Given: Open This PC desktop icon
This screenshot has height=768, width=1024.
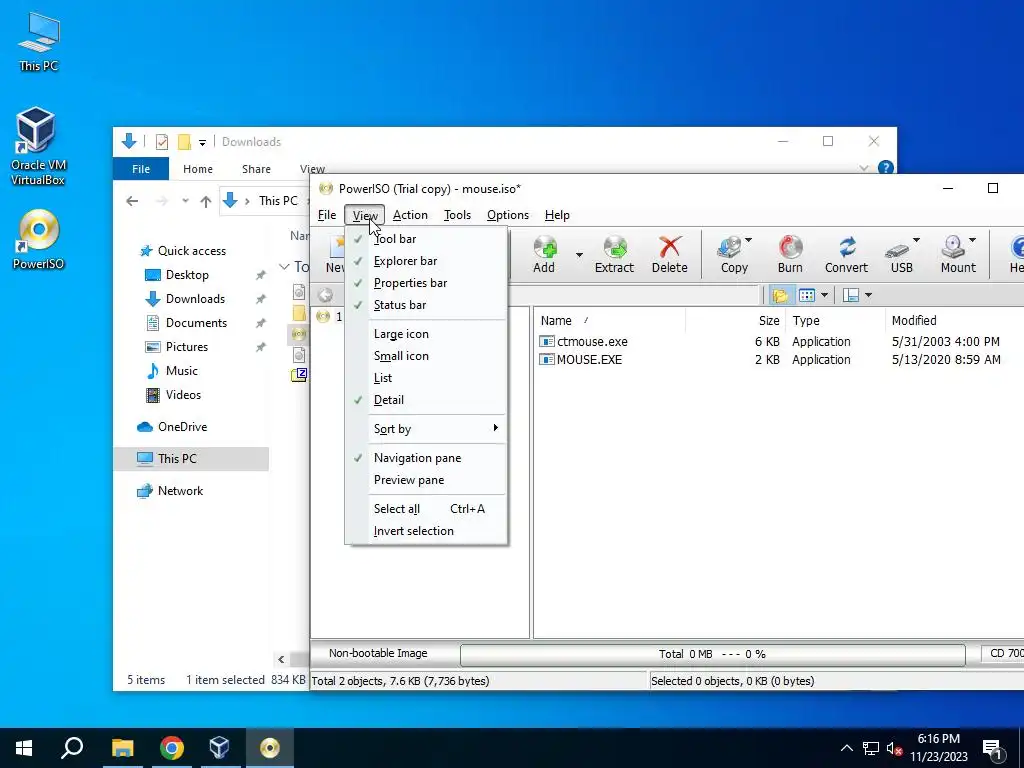Looking at the screenshot, I should coord(39,42).
